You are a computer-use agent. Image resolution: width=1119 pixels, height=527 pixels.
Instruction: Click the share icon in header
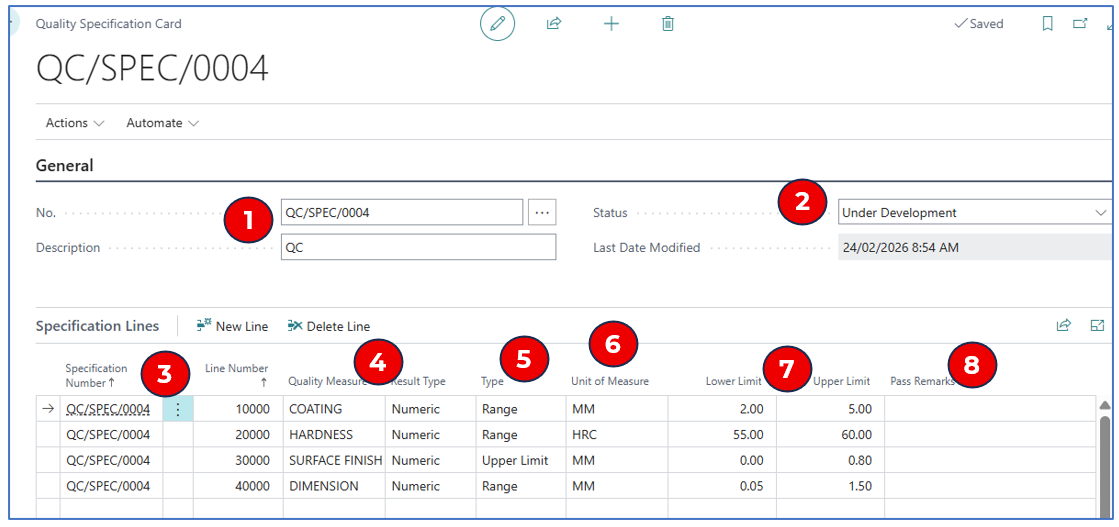pos(554,23)
